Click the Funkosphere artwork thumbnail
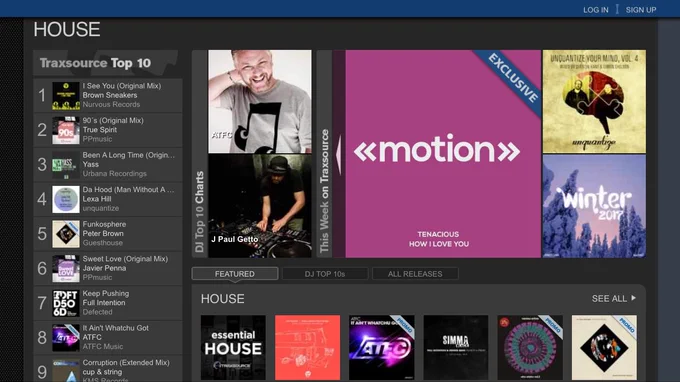This screenshot has width=680, height=382. [x=66, y=234]
